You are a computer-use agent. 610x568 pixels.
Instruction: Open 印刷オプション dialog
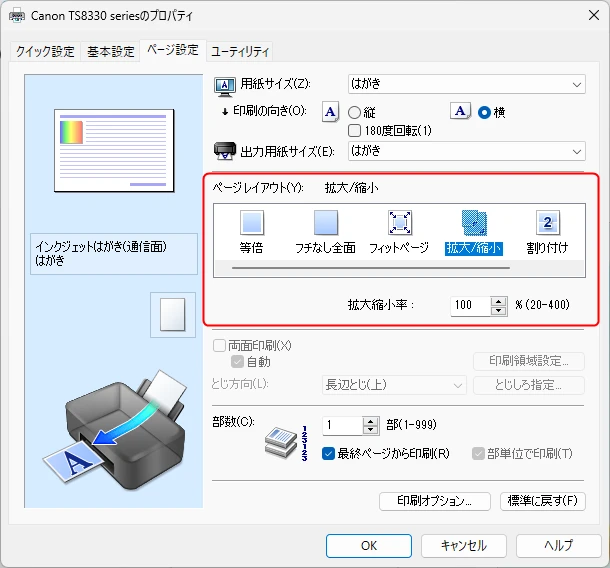coord(435,501)
